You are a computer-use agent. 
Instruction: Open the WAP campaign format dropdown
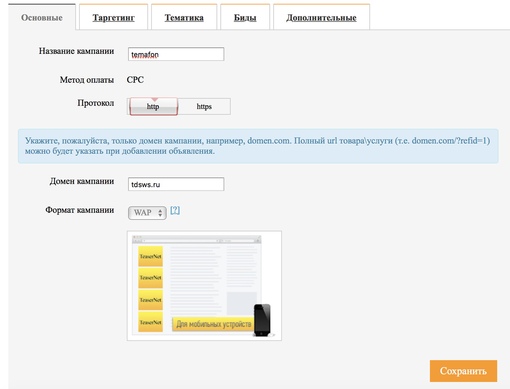click(x=147, y=213)
